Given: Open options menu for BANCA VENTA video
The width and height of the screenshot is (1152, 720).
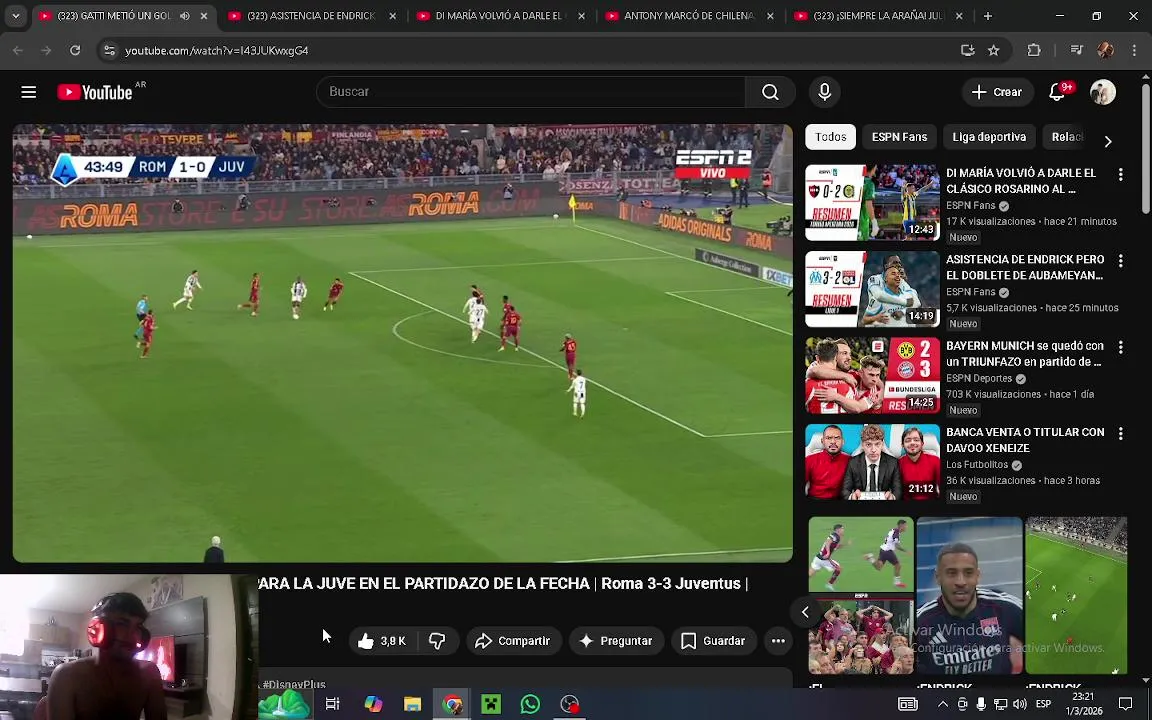Looking at the screenshot, I should [1120, 433].
